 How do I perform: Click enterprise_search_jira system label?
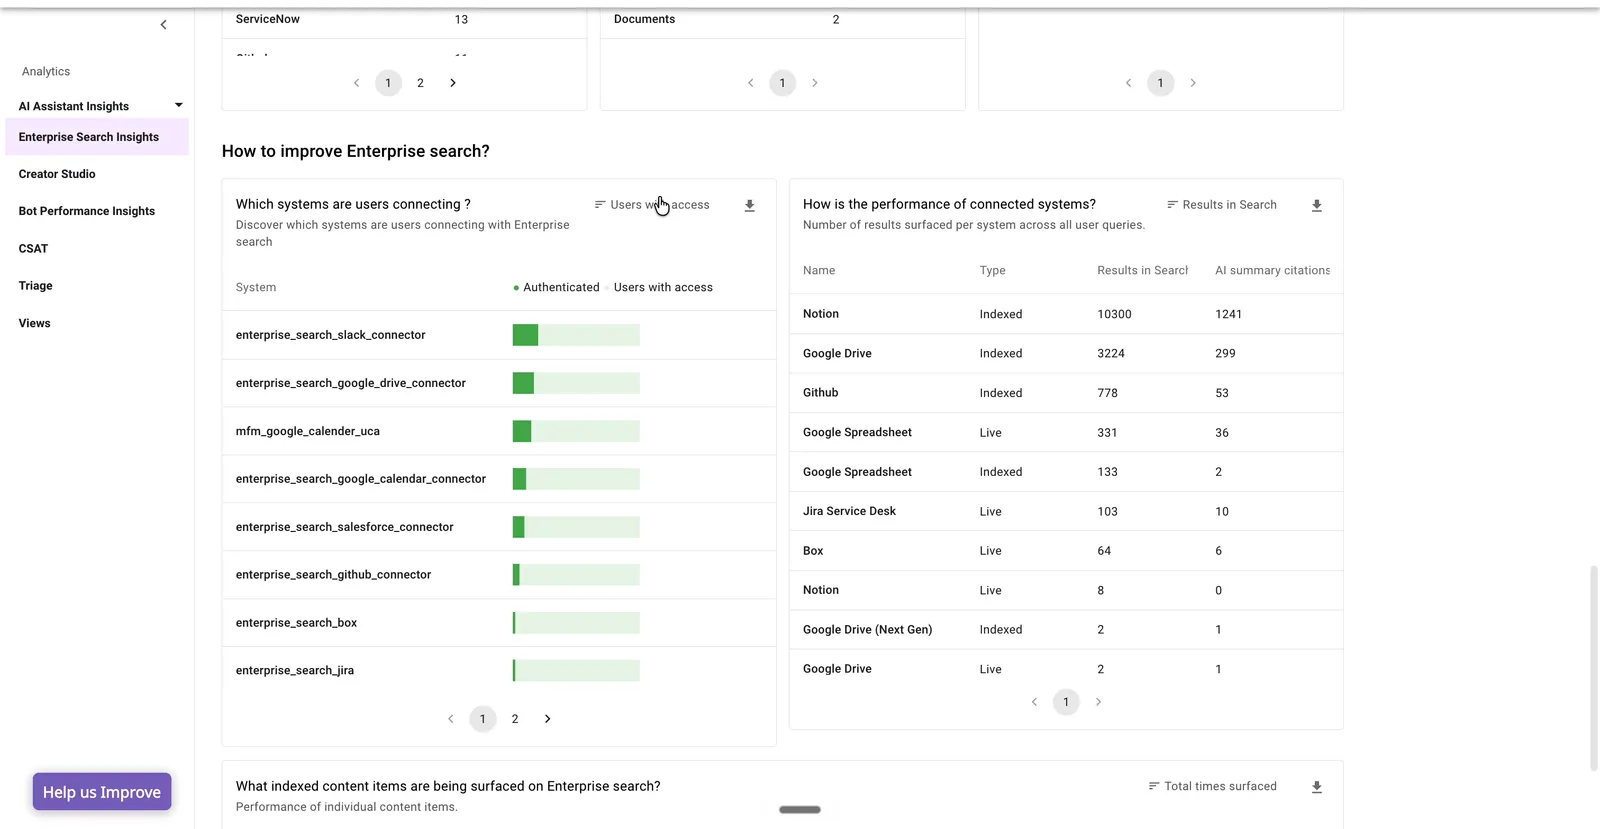click(x=295, y=671)
